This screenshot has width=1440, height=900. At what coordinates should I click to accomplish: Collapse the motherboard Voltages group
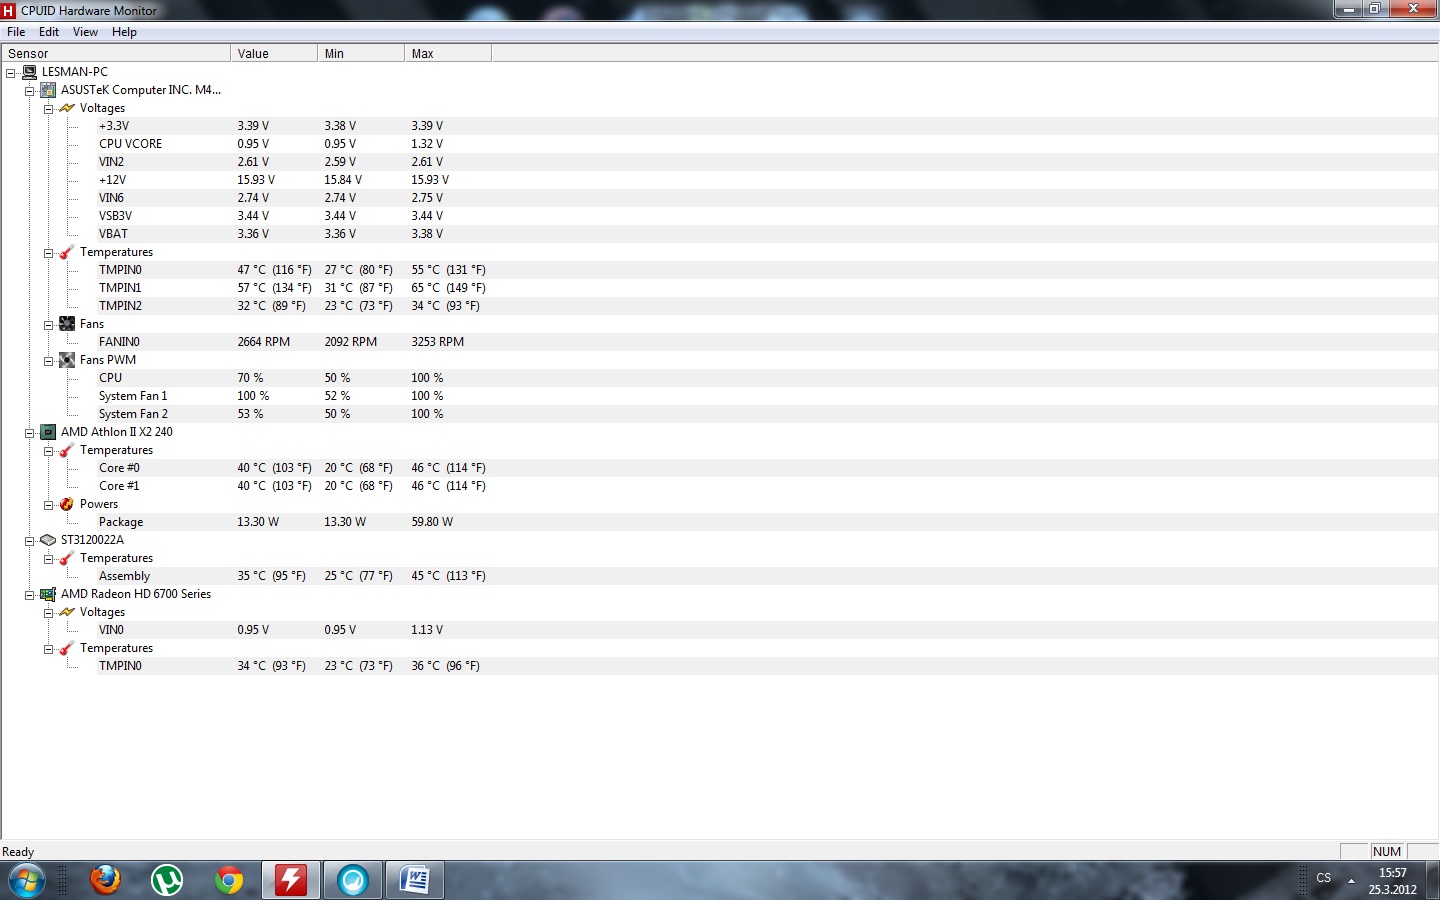[48, 109]
